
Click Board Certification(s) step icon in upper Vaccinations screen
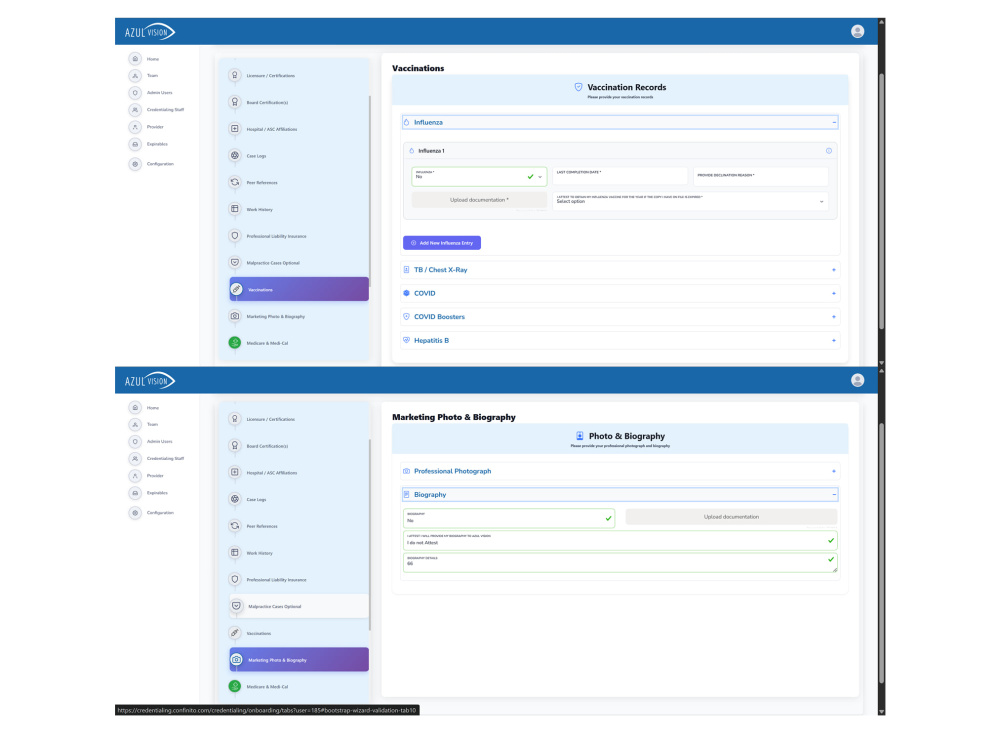coord(235,102)
